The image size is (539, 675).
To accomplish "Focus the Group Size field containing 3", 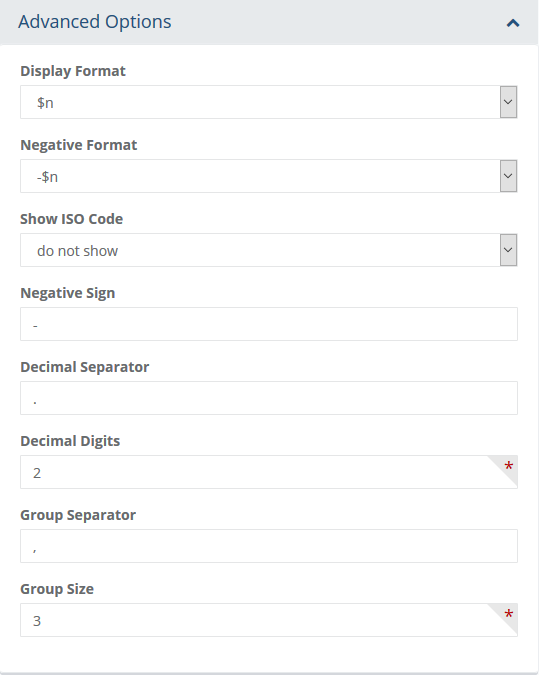I will pyautogui.click(x=269, y=620).
